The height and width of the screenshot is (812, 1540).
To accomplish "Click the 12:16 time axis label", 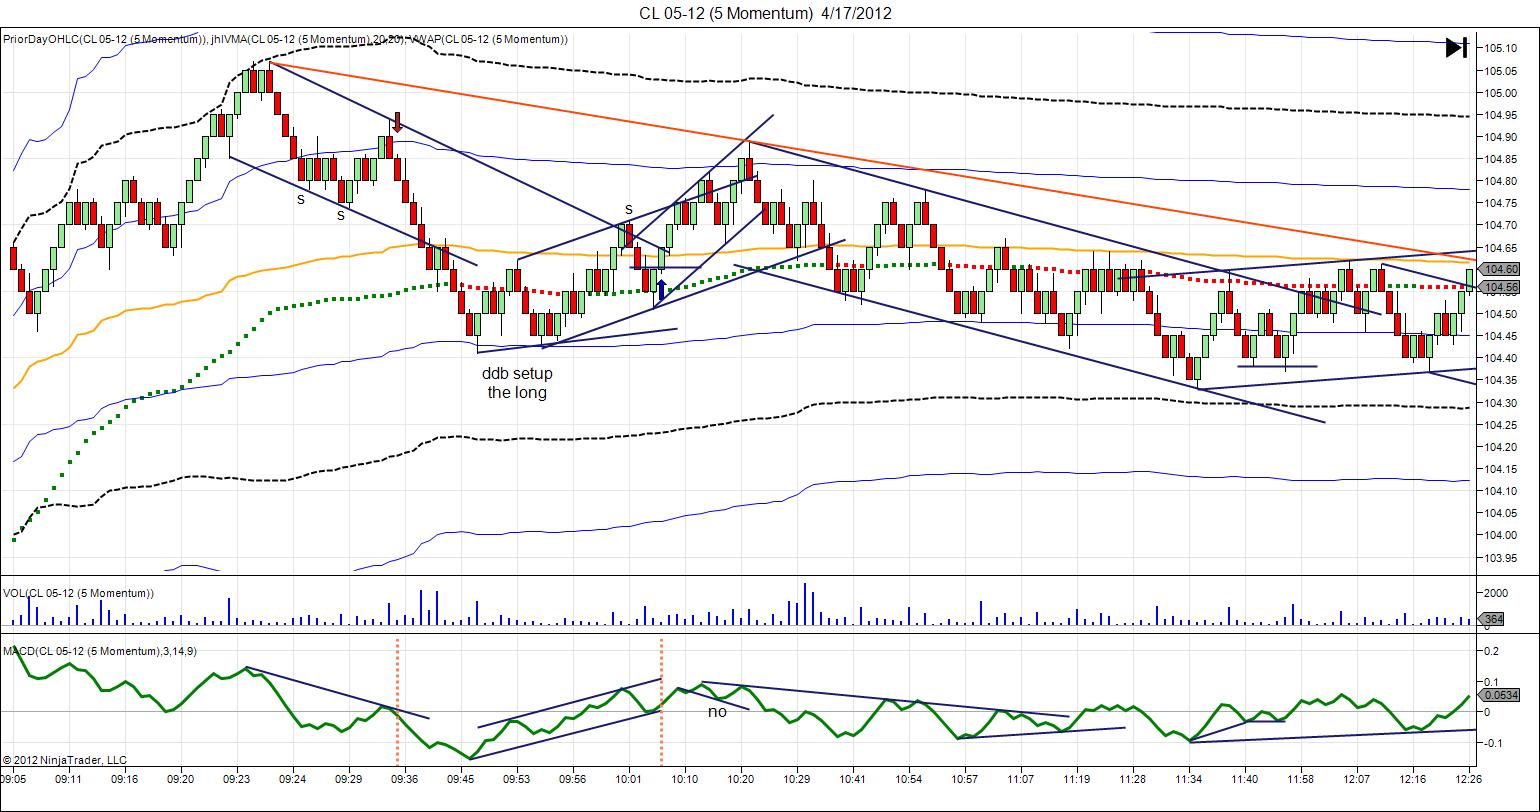I will tap(1413, 777).
